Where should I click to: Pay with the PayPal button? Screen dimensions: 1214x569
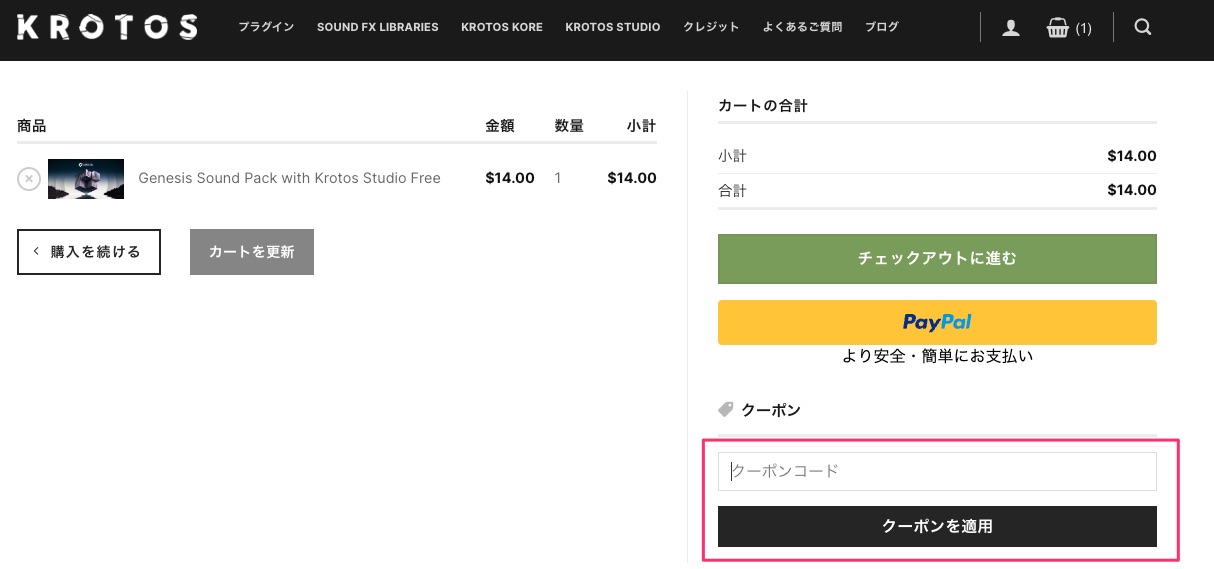coord(937,322)
